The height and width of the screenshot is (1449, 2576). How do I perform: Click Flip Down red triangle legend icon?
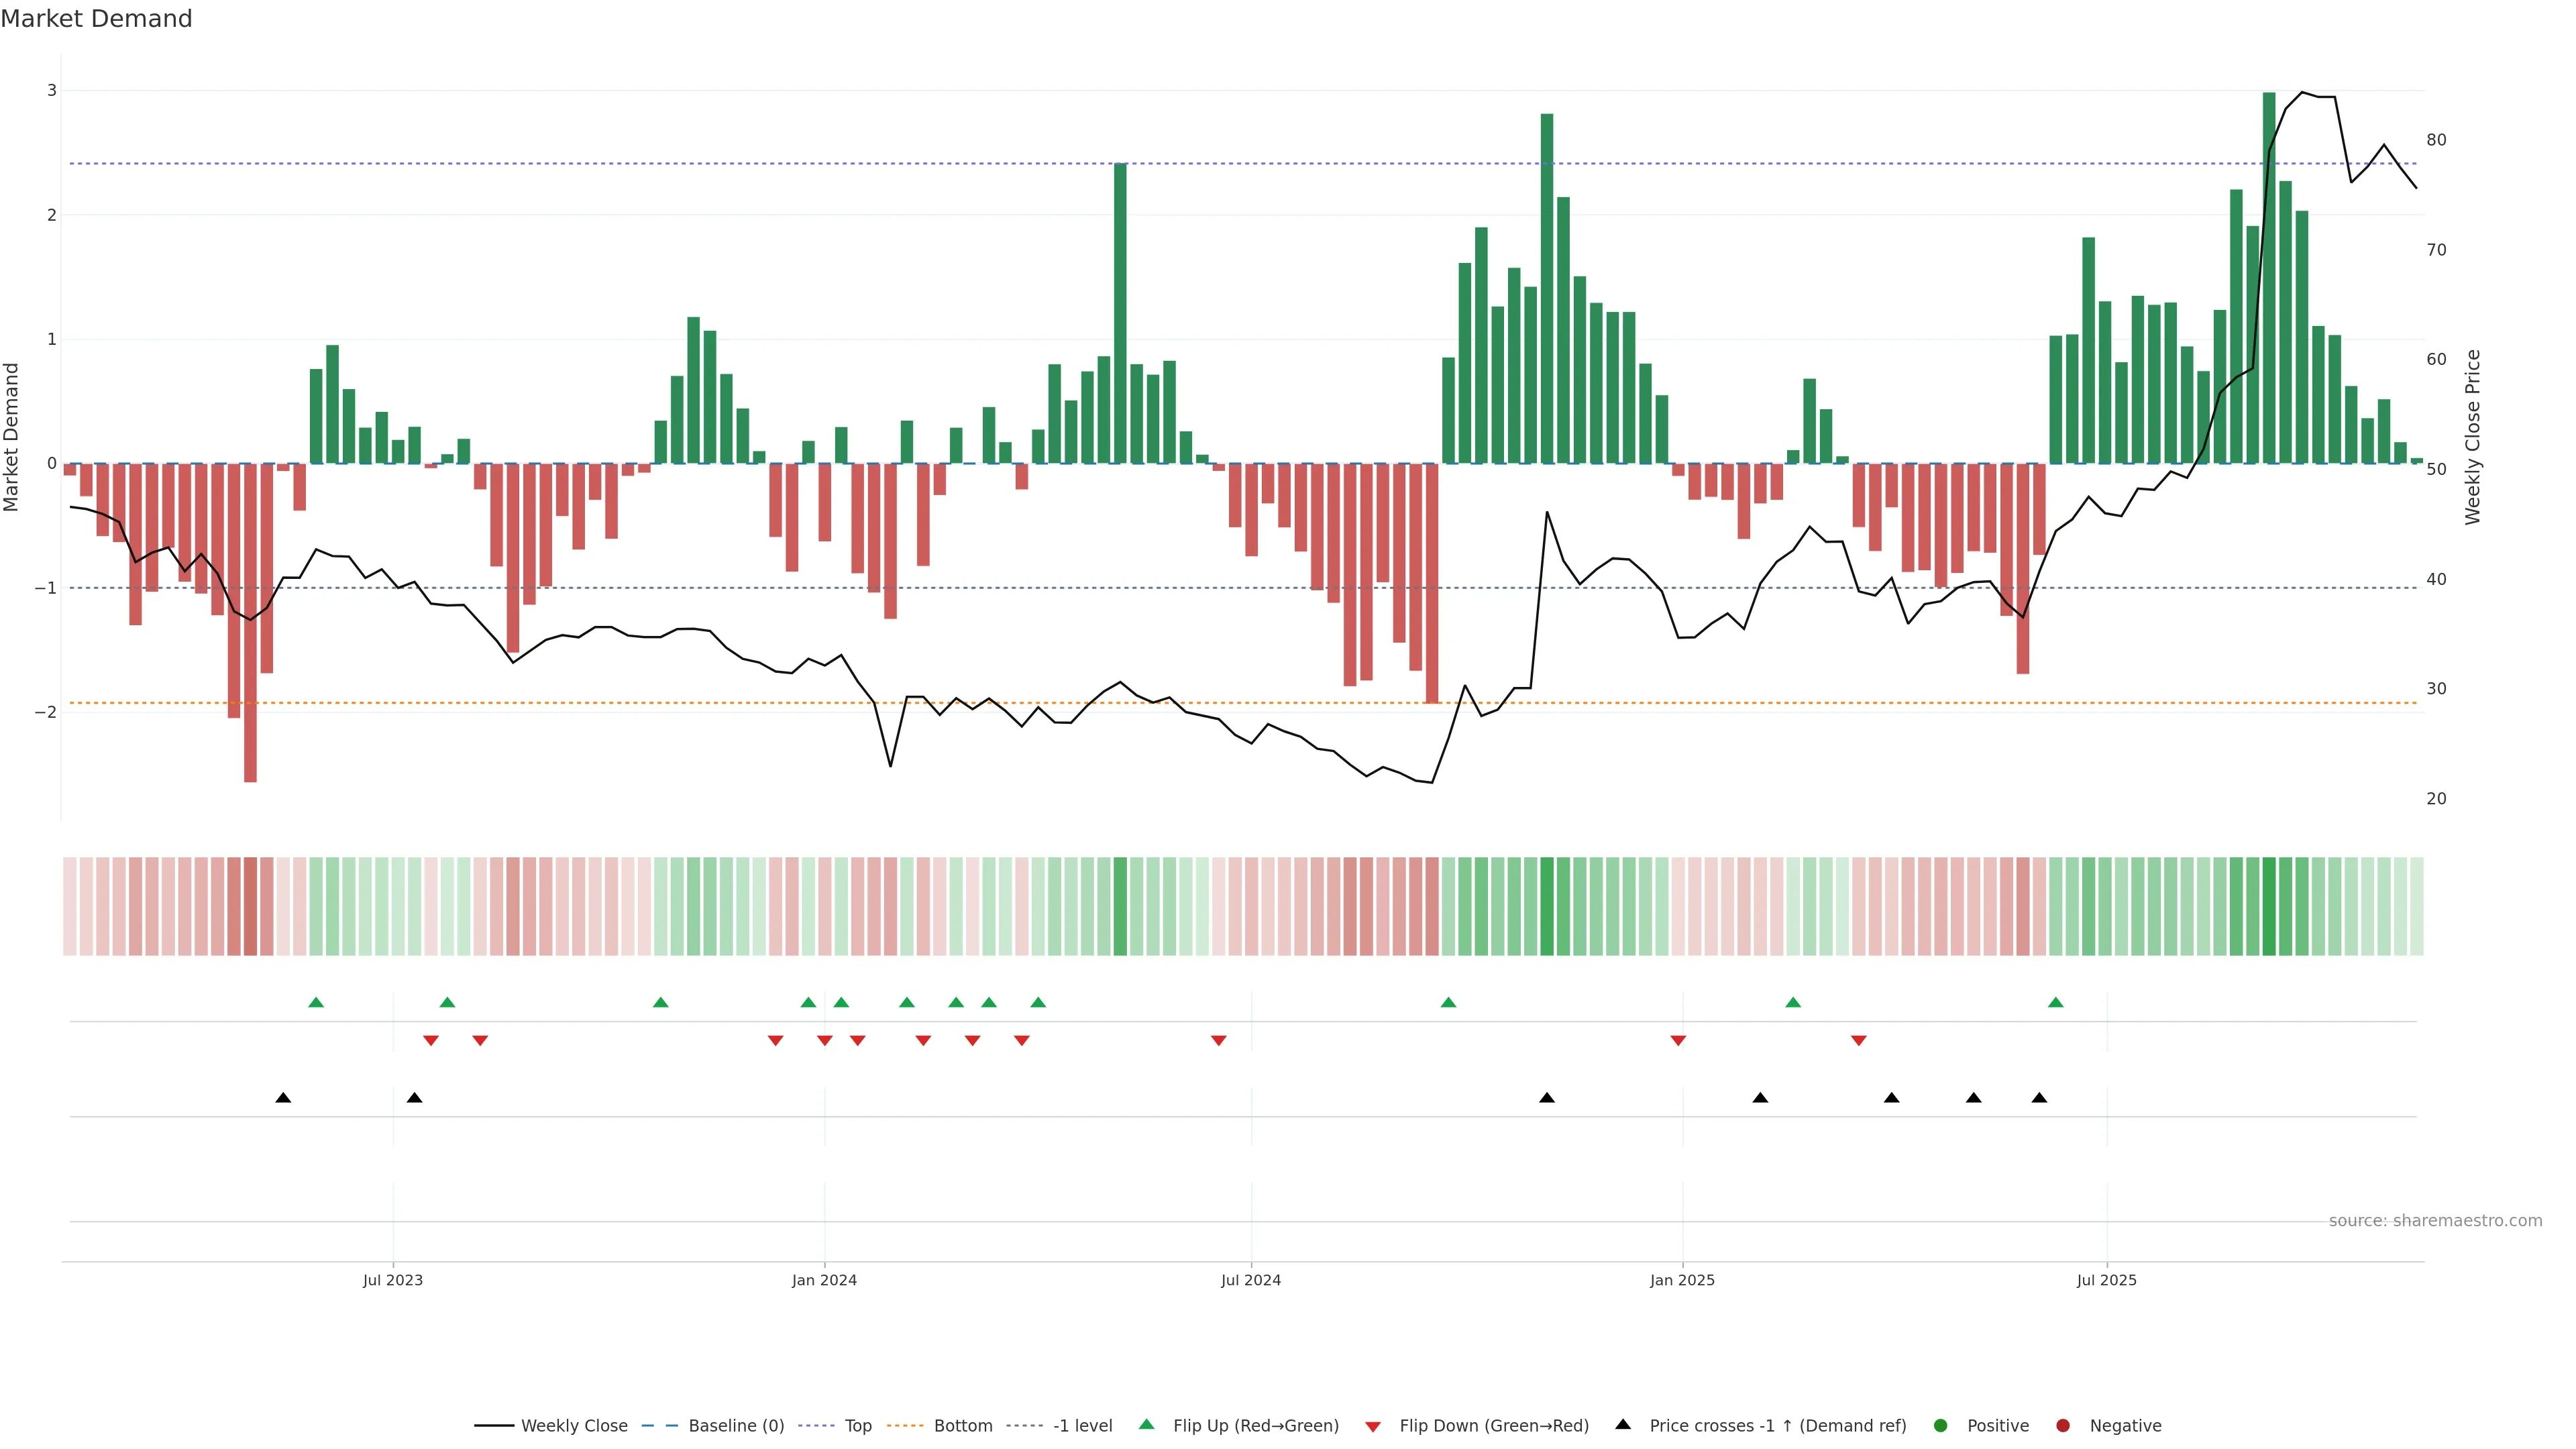pyautogui.click(x=1373, y=1427)
